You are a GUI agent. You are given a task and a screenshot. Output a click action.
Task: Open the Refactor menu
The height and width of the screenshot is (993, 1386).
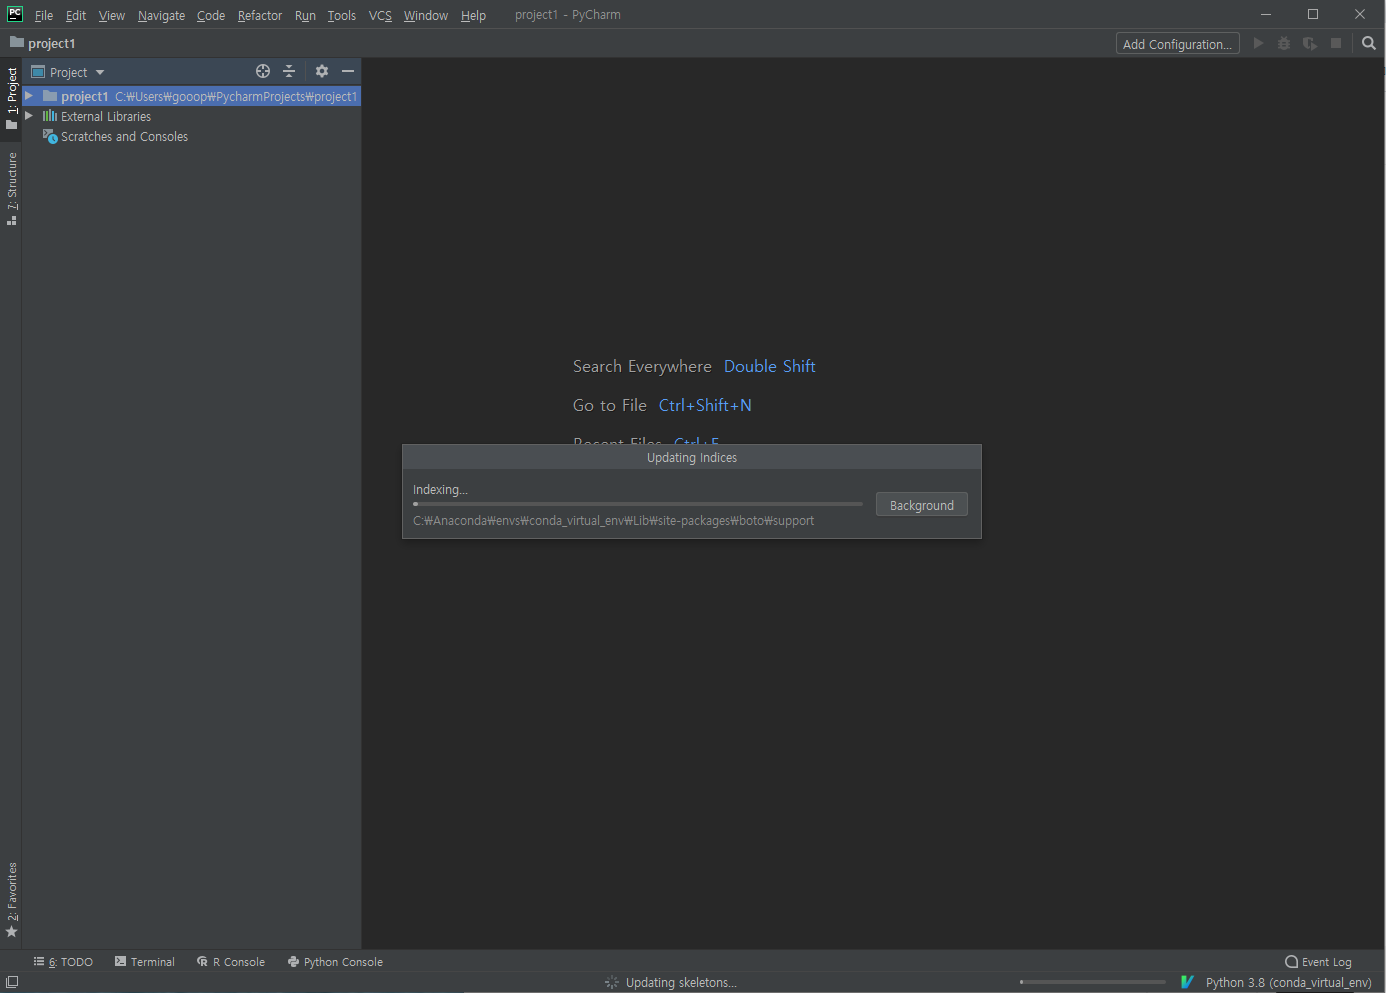[x=260, y=15]
